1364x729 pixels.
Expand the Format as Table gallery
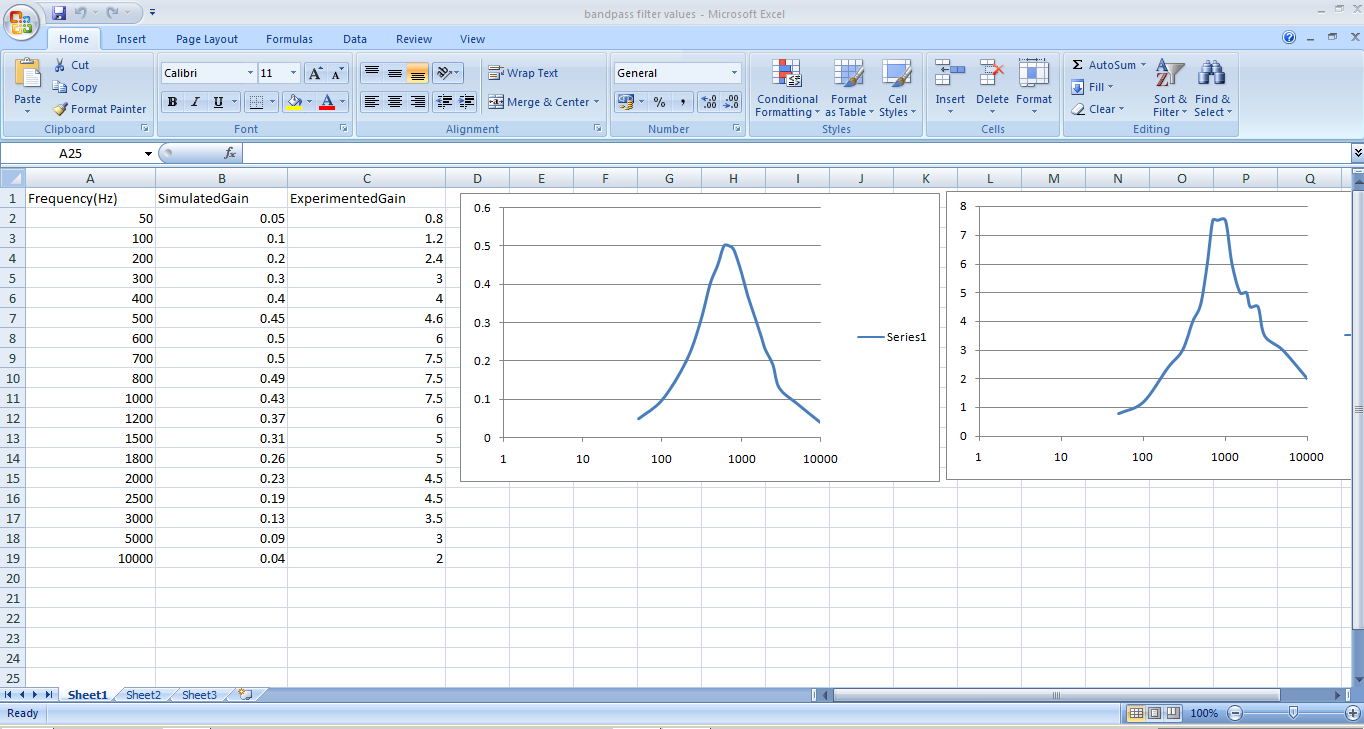coord(849,88)
